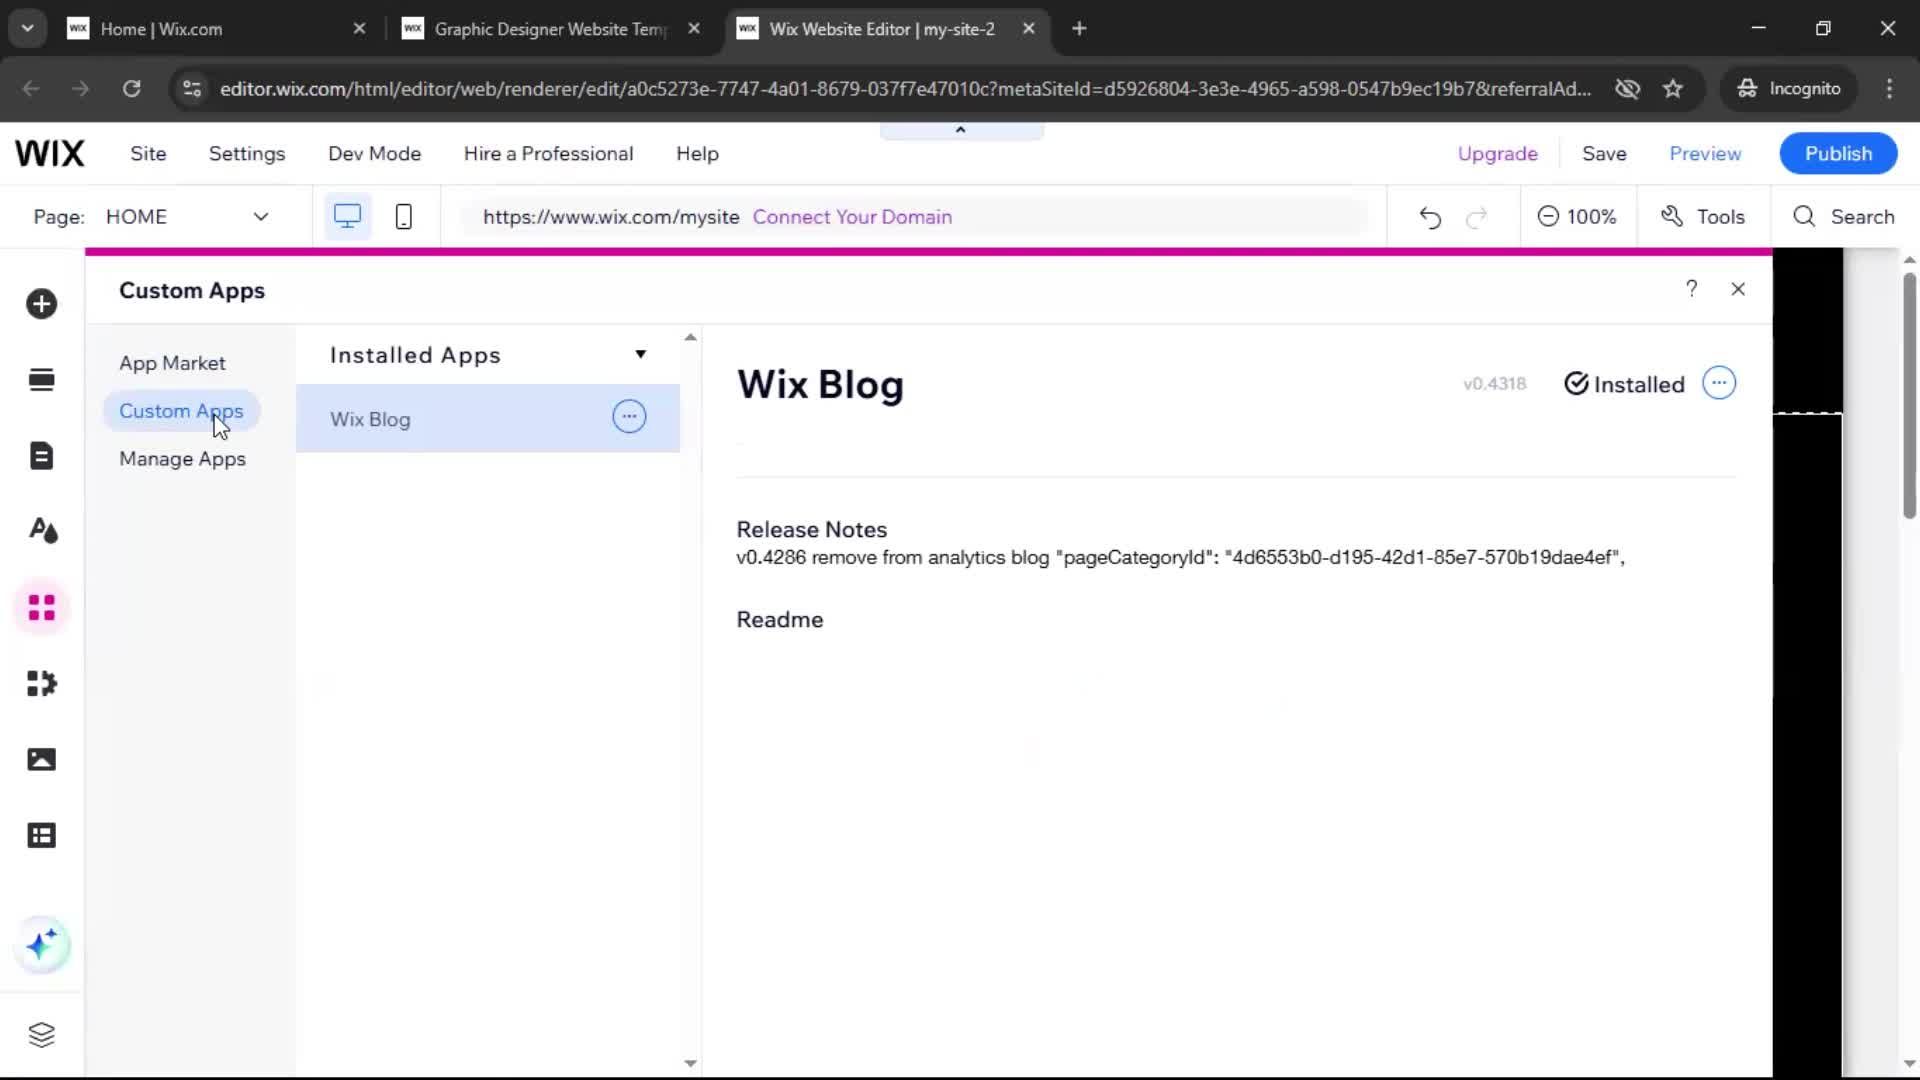1920x1080 pixels.
Task: Open Custom Apps help question mark
Action: 1691,289
